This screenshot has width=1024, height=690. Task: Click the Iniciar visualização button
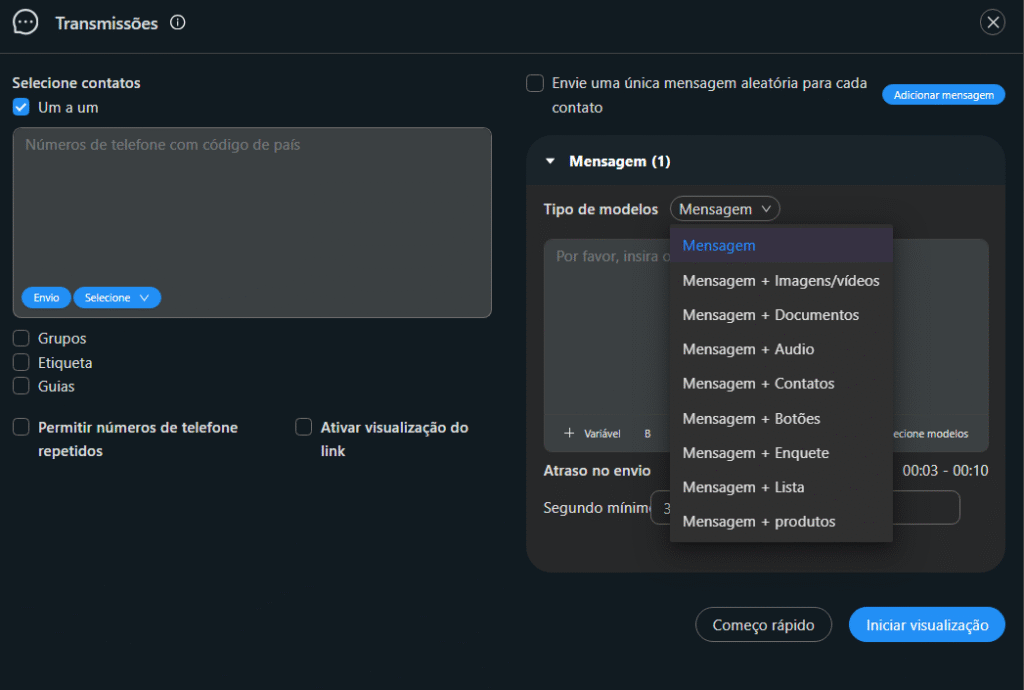pos(926,625)
